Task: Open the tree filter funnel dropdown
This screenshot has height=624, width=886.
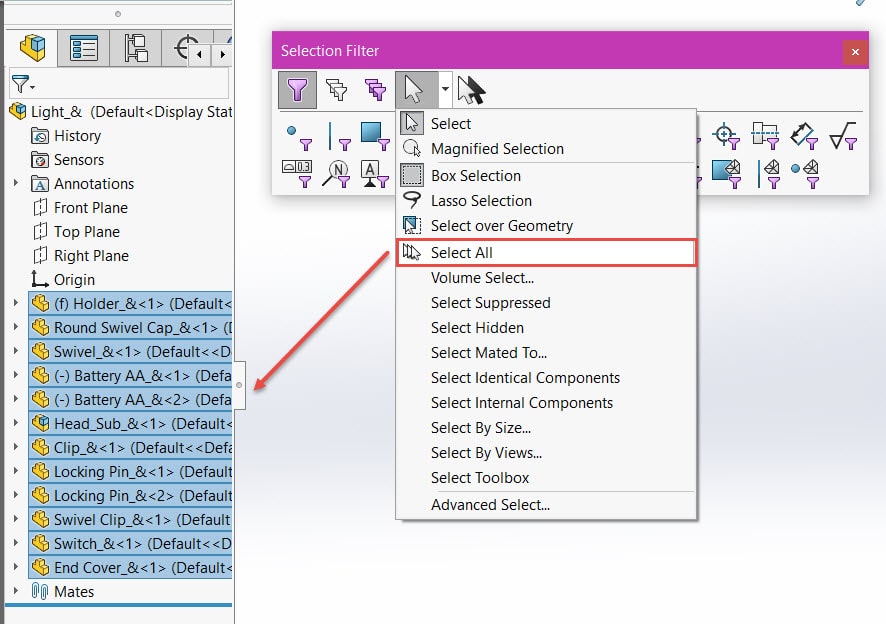Action: [23, 85]
